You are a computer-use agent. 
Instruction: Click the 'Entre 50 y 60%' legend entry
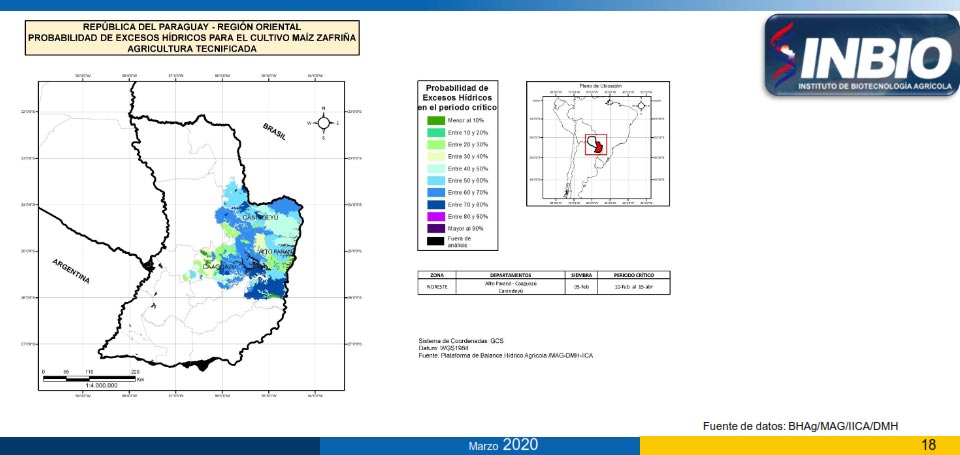click(467, 180)
